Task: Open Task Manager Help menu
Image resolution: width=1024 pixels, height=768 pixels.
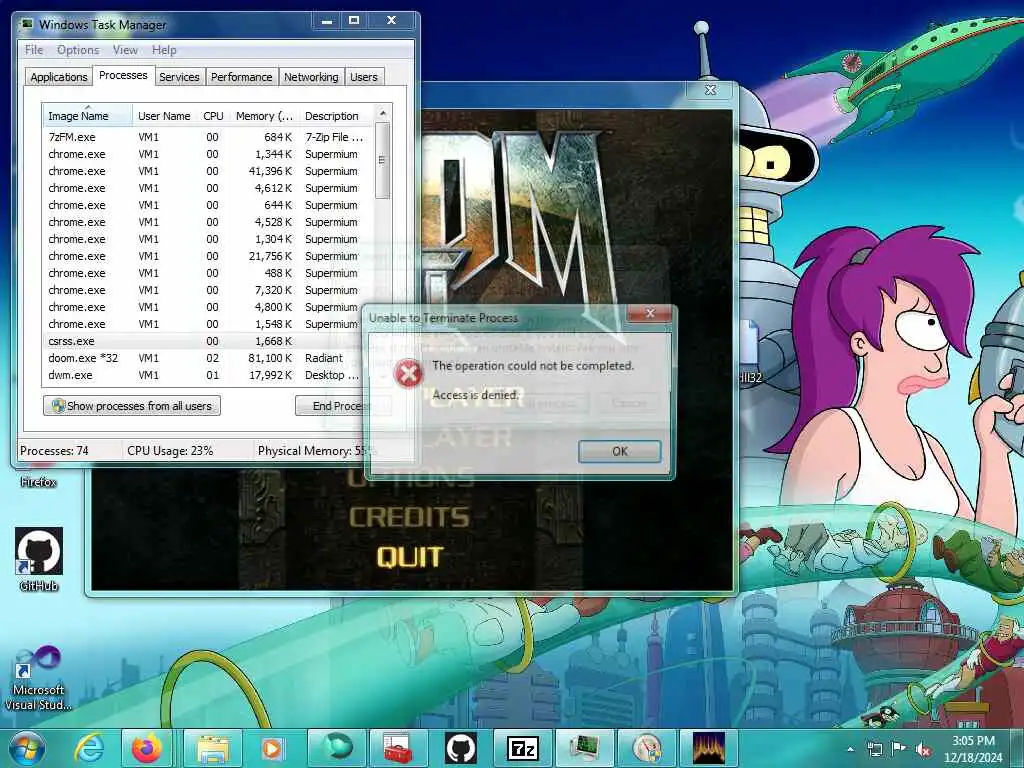Action: 164,50
